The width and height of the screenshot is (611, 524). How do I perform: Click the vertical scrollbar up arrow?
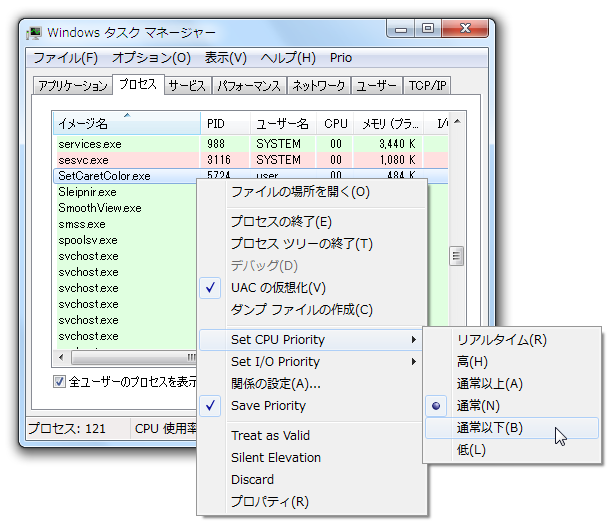457,121
